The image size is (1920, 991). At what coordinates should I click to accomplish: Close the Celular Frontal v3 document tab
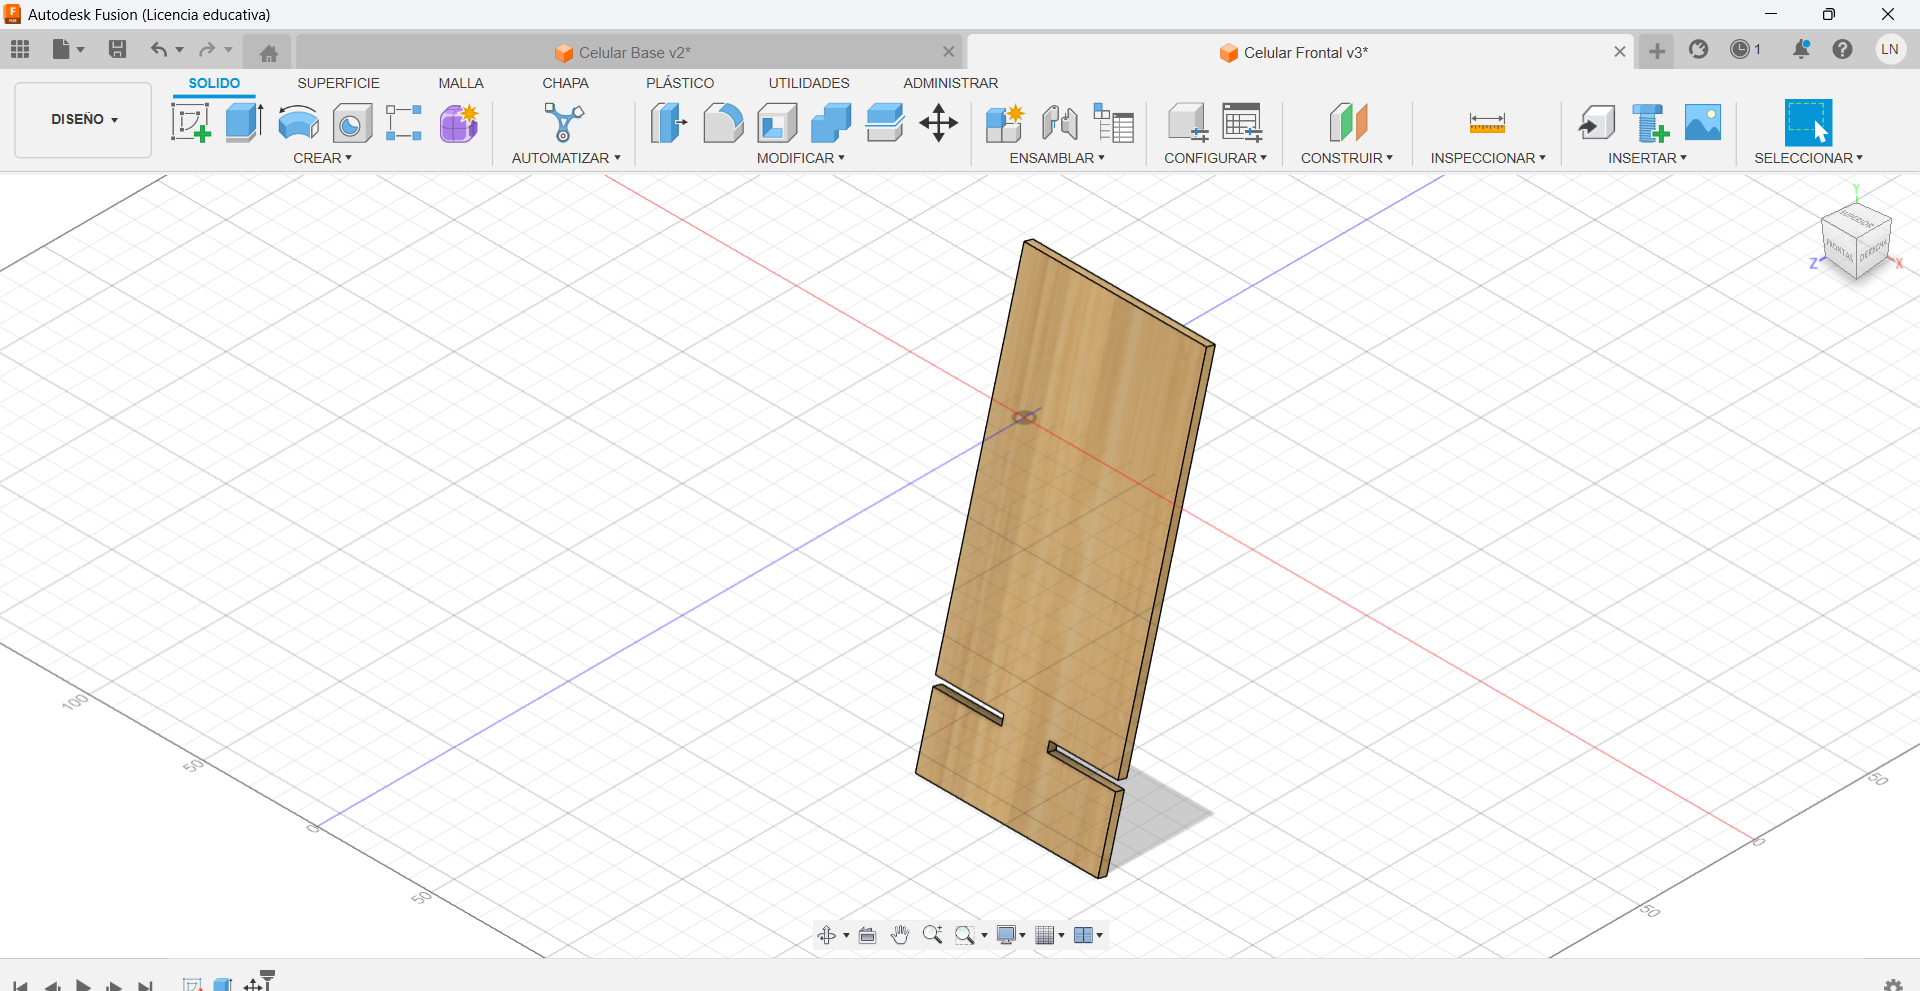click(x=1620, y=52)
